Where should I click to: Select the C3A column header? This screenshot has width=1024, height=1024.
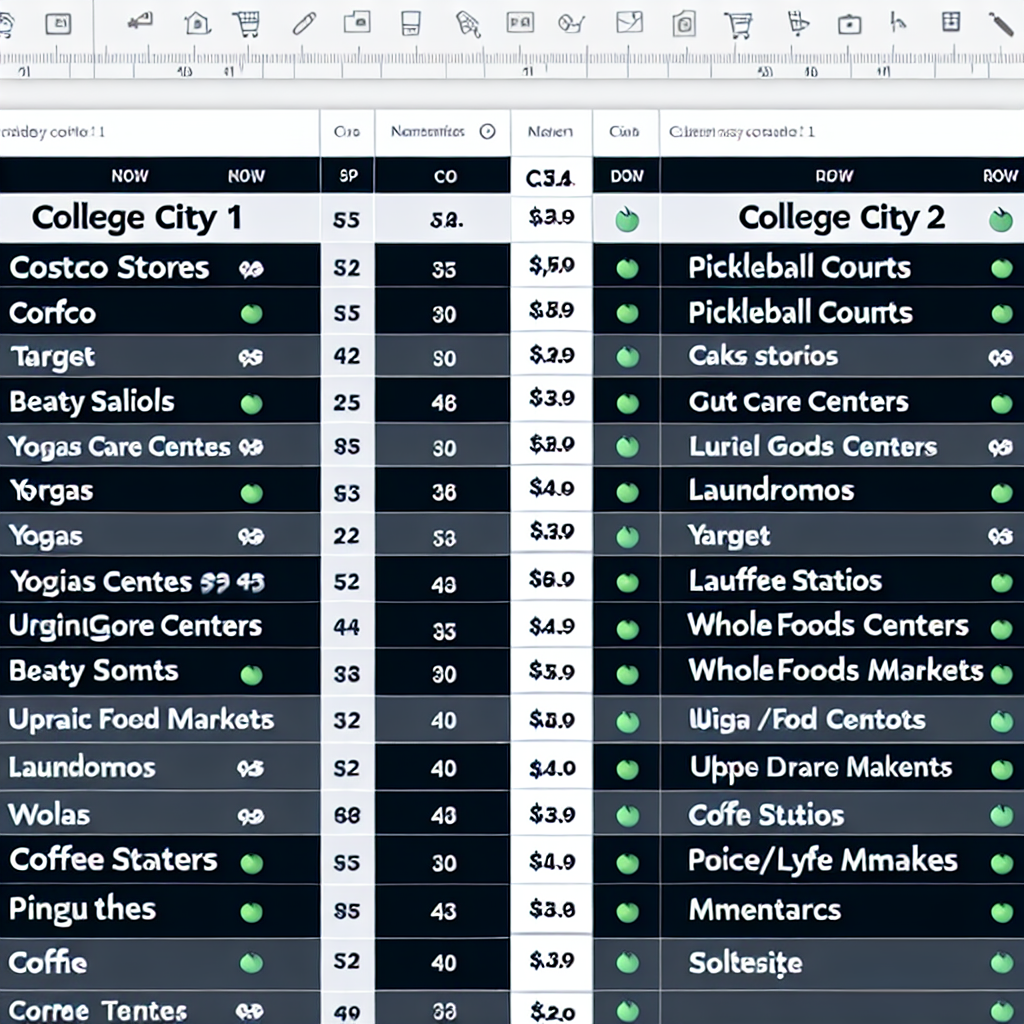coord(550,177)
